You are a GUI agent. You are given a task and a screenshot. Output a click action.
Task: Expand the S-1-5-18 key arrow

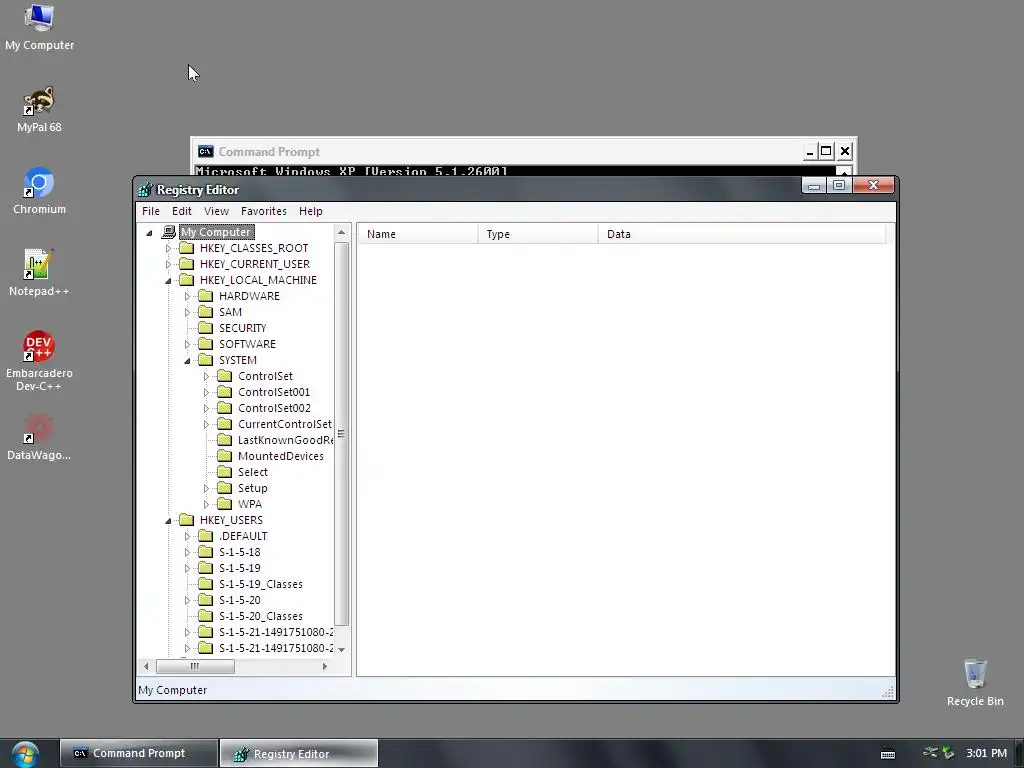click(187, 552)
